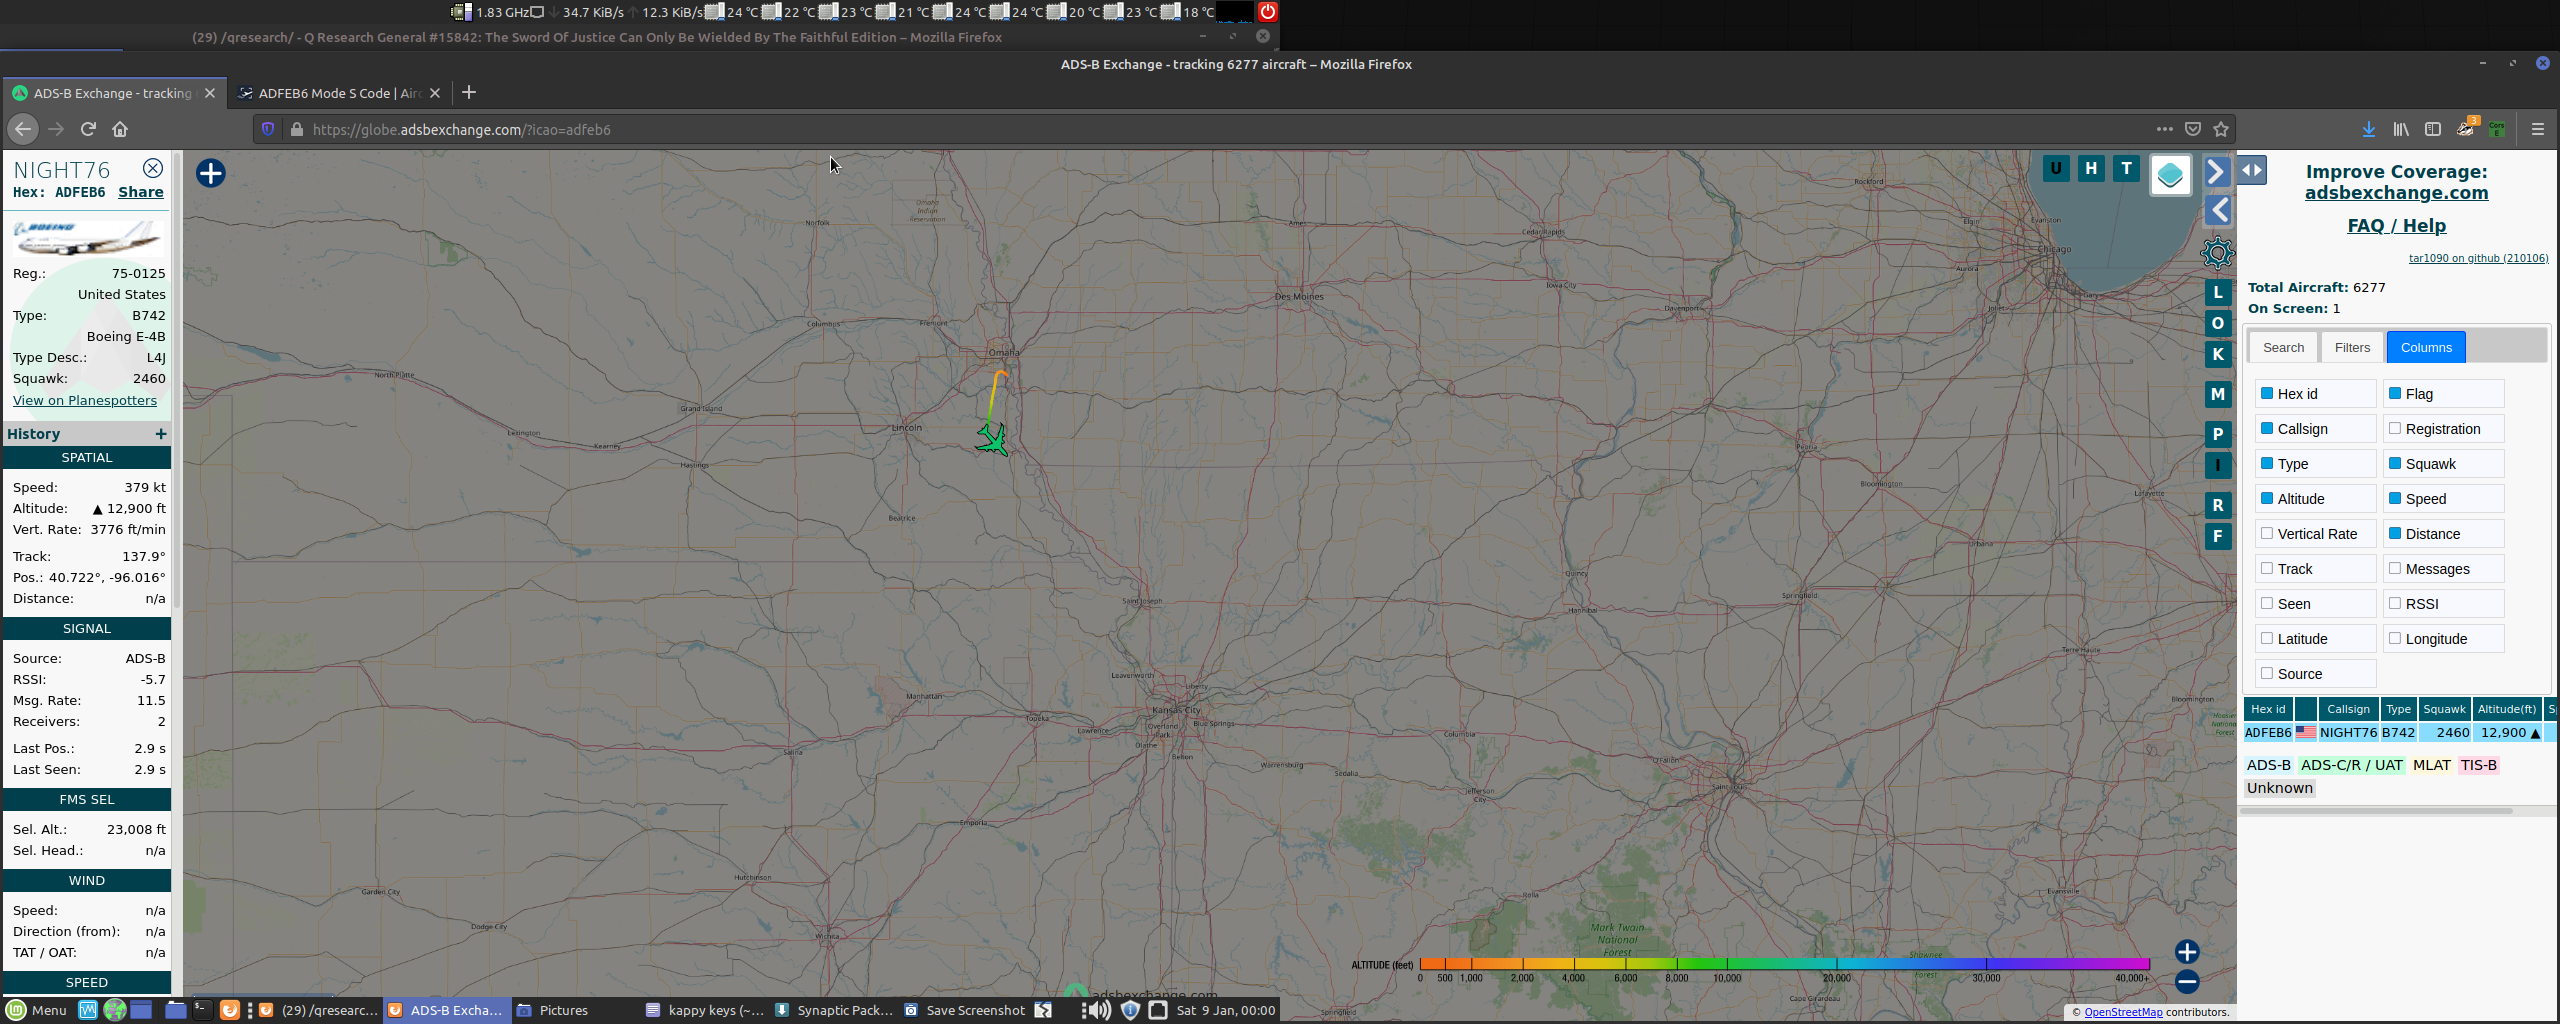Reload the page in Firefox
Viewport: 2560px width, 1024px height.
(88, 129)
